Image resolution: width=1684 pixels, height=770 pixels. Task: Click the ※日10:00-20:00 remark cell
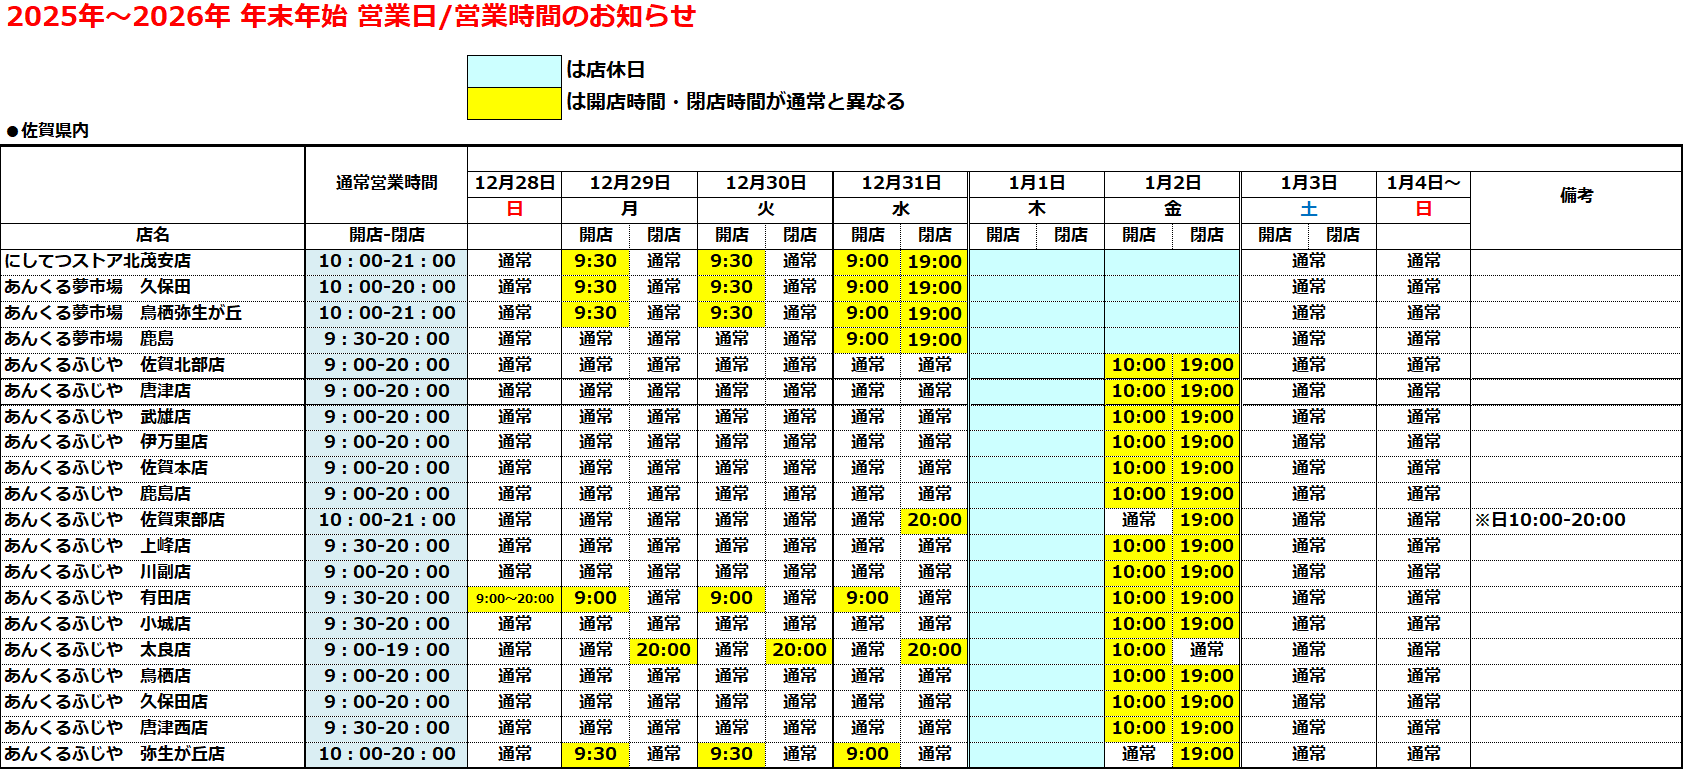1550,520
